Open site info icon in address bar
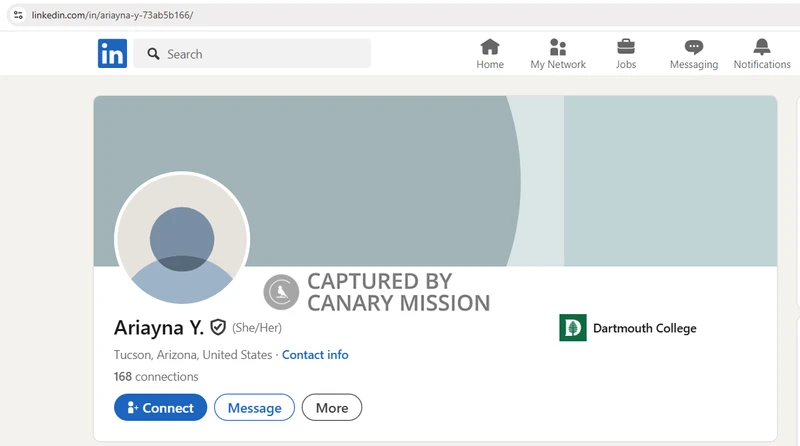Screen dimensions: 800x446 (17, 15)
